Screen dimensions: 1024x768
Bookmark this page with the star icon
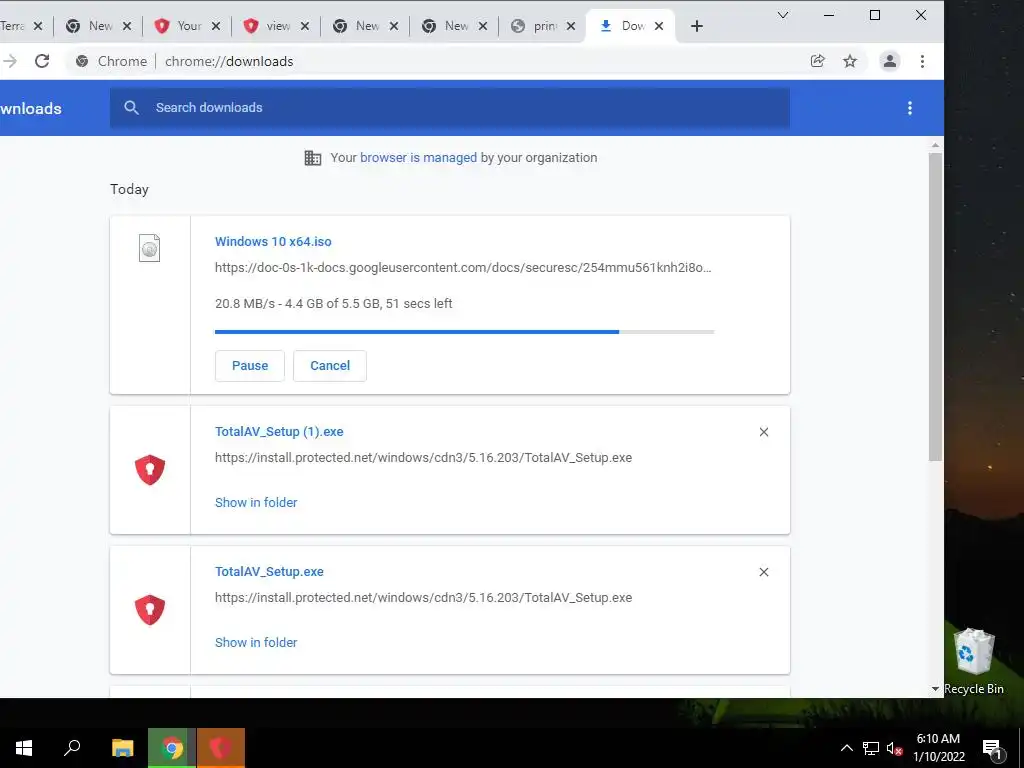click(x=850, y=61)
